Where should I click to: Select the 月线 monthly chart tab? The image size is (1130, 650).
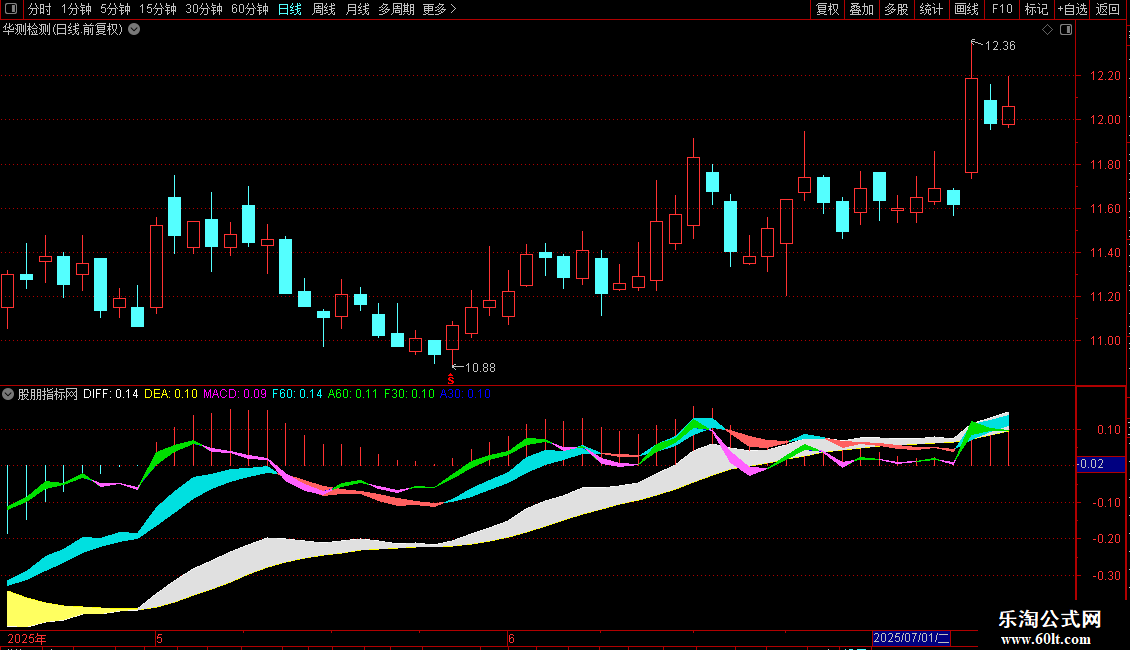(357, 9)
